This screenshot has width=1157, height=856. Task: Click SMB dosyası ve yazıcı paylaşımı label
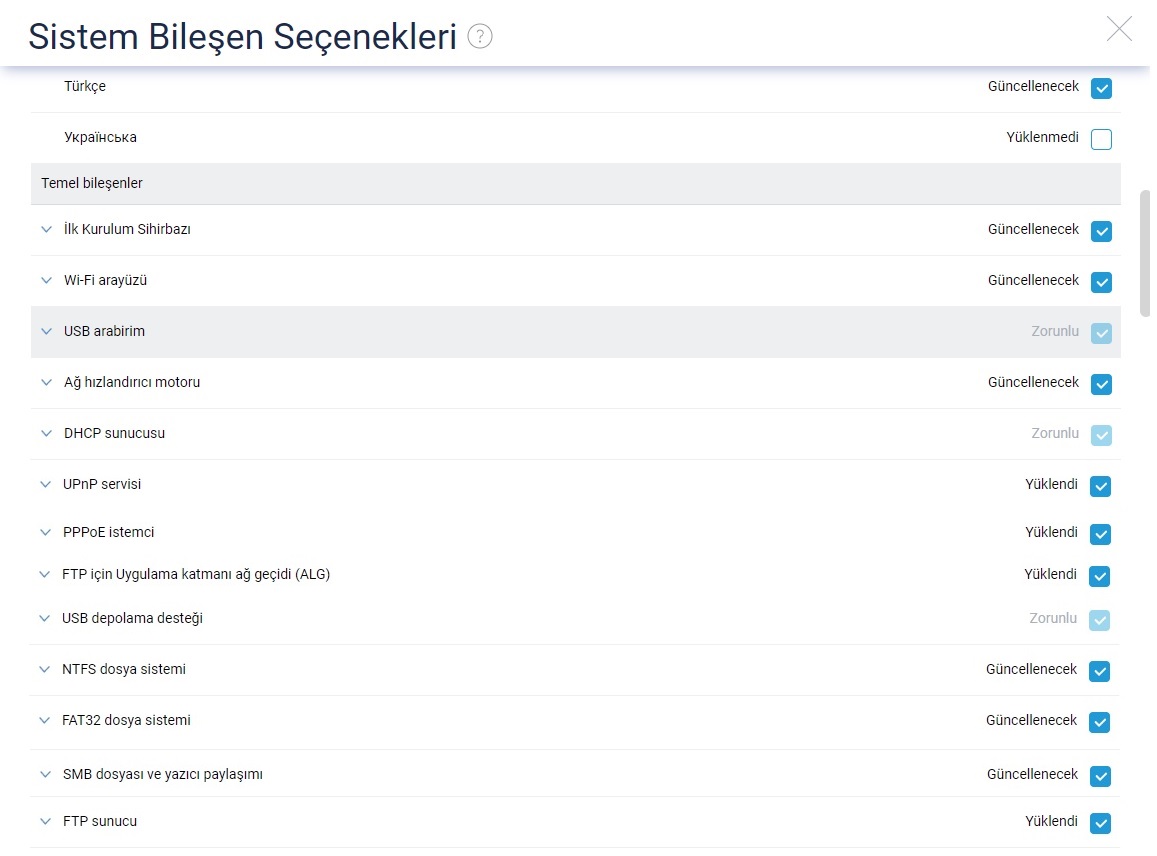pos(162,774)
